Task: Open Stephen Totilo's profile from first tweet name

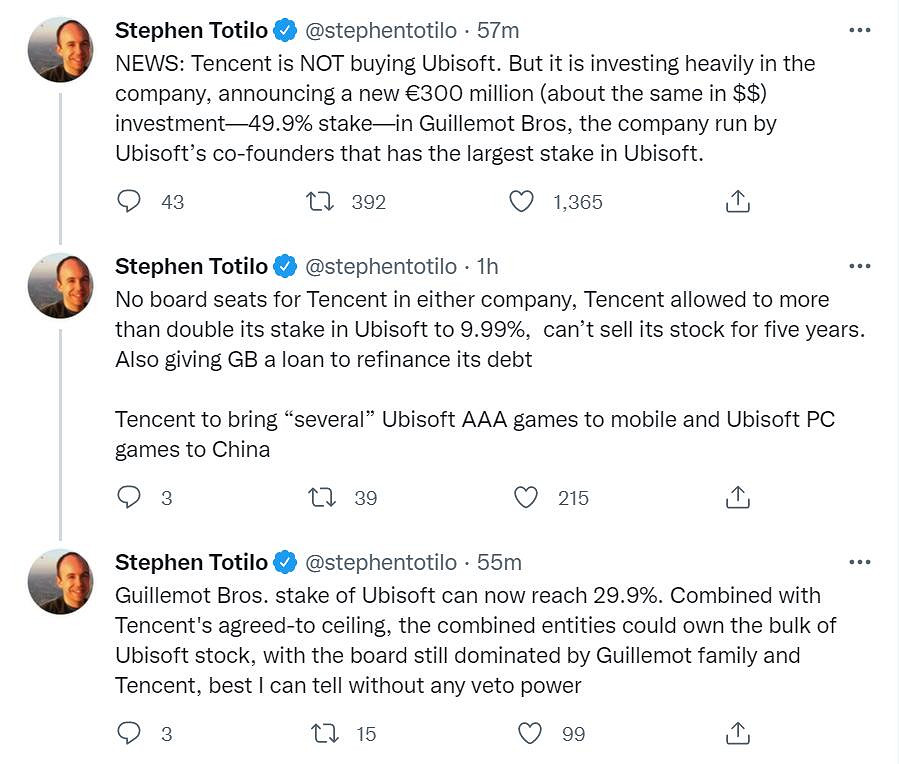Action: [191, 30]
